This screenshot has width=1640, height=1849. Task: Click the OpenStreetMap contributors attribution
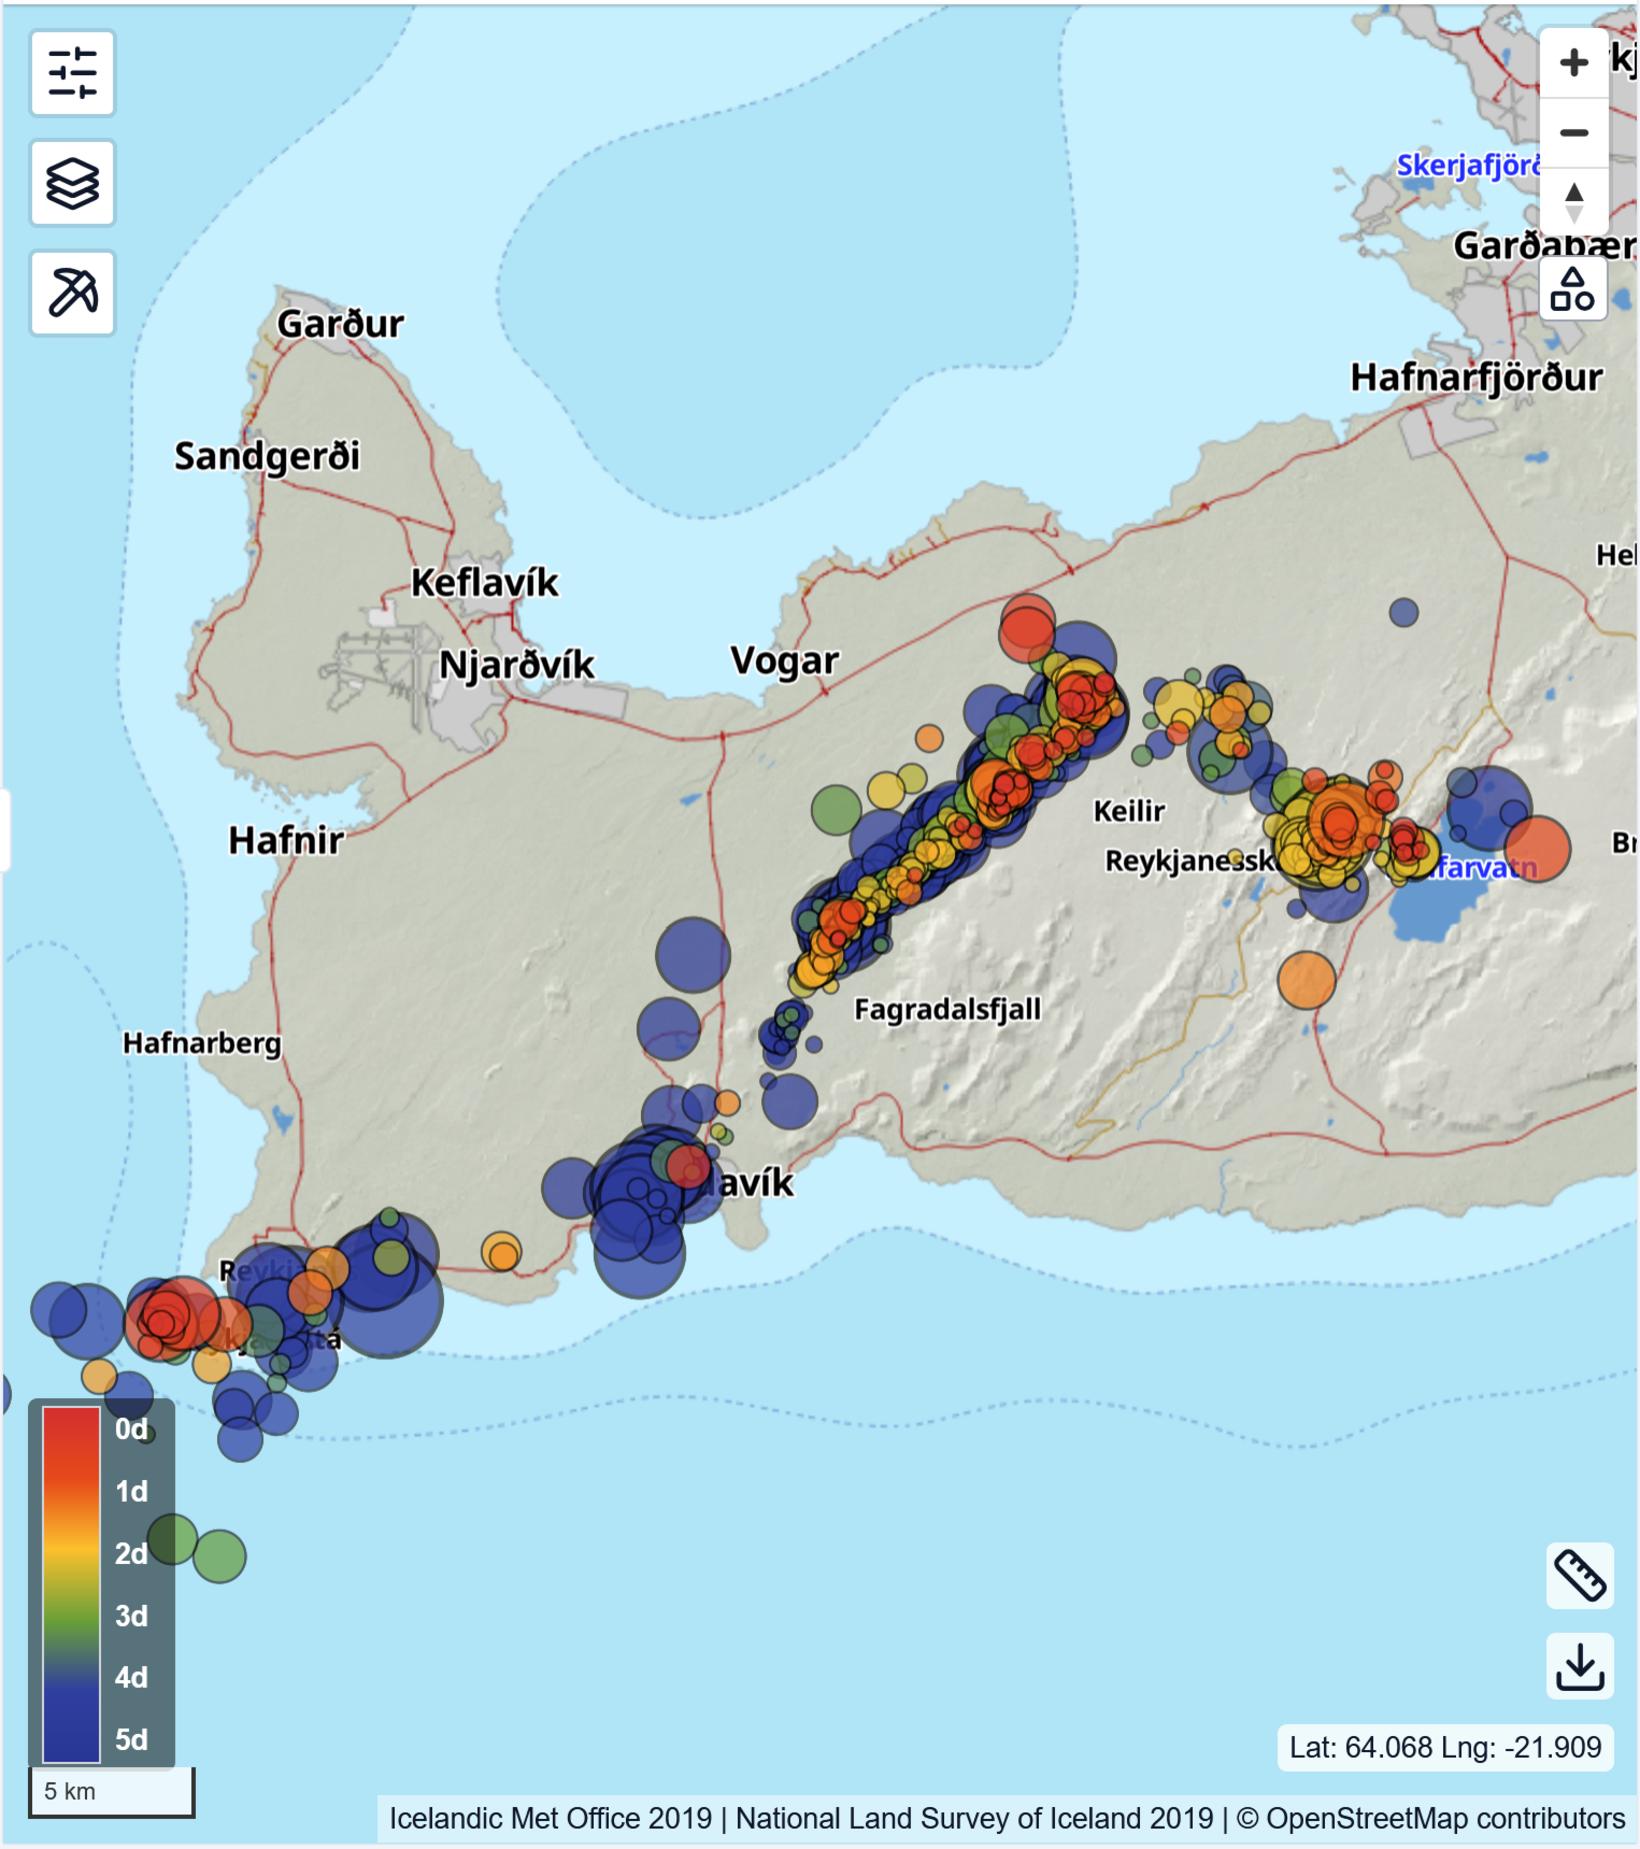(x=1431, y=1818)
